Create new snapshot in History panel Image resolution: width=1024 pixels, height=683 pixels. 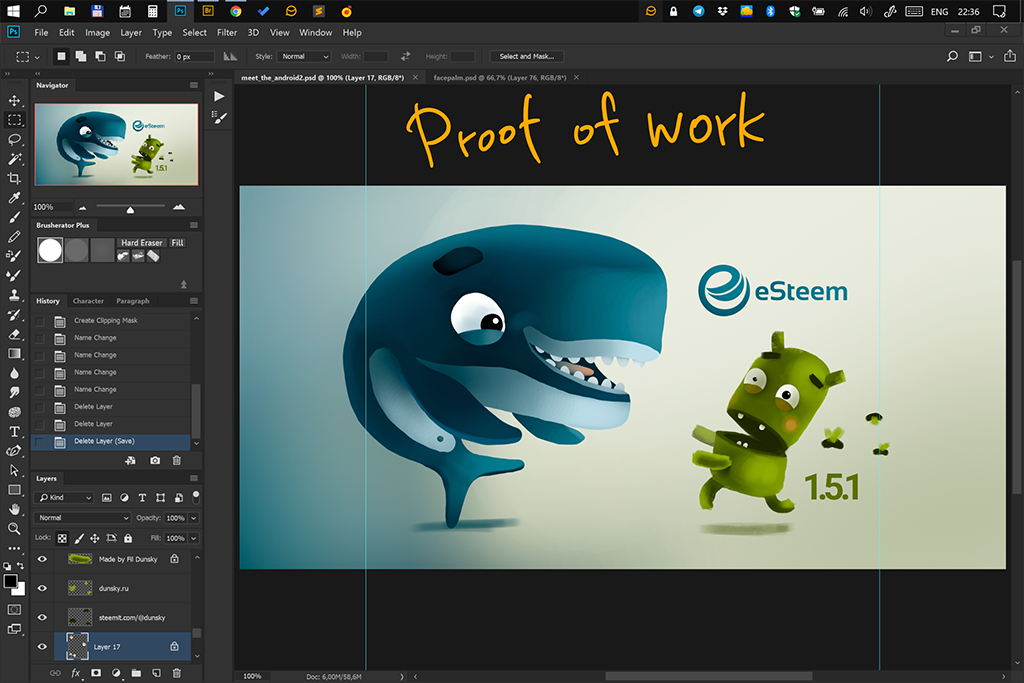click(155, 460)
